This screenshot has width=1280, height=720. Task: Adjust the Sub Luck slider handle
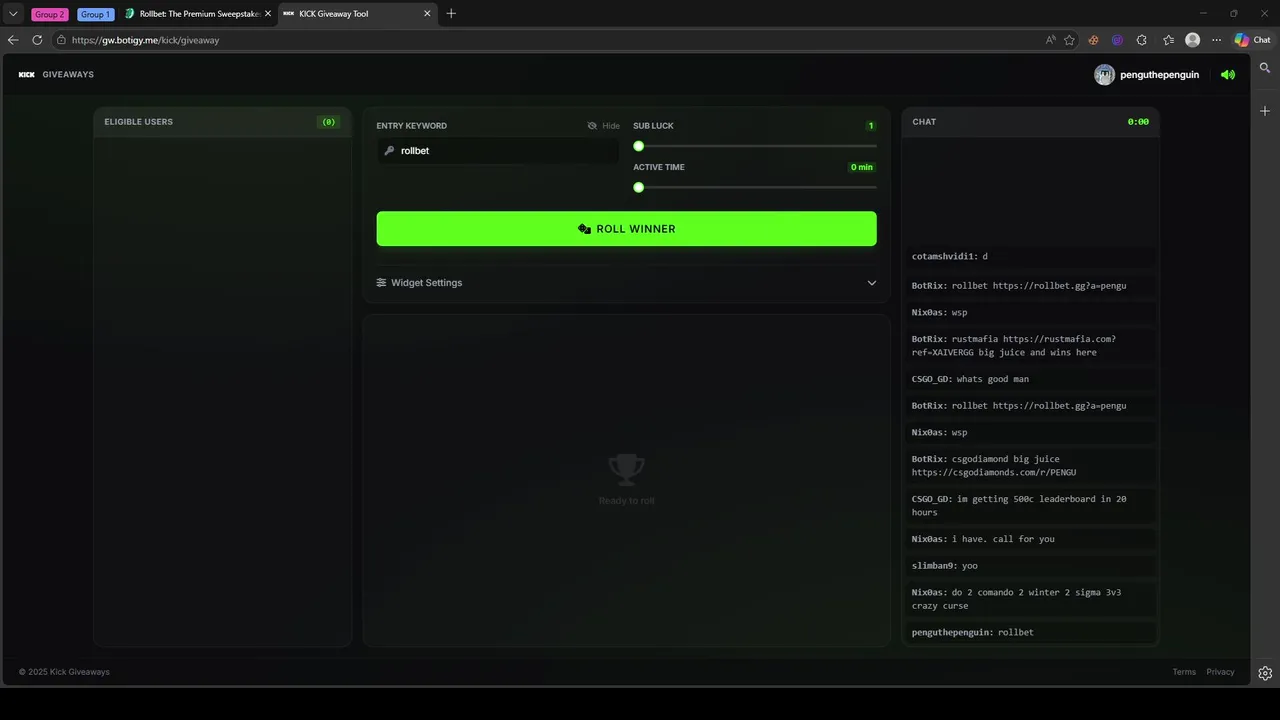coord(638,146)
